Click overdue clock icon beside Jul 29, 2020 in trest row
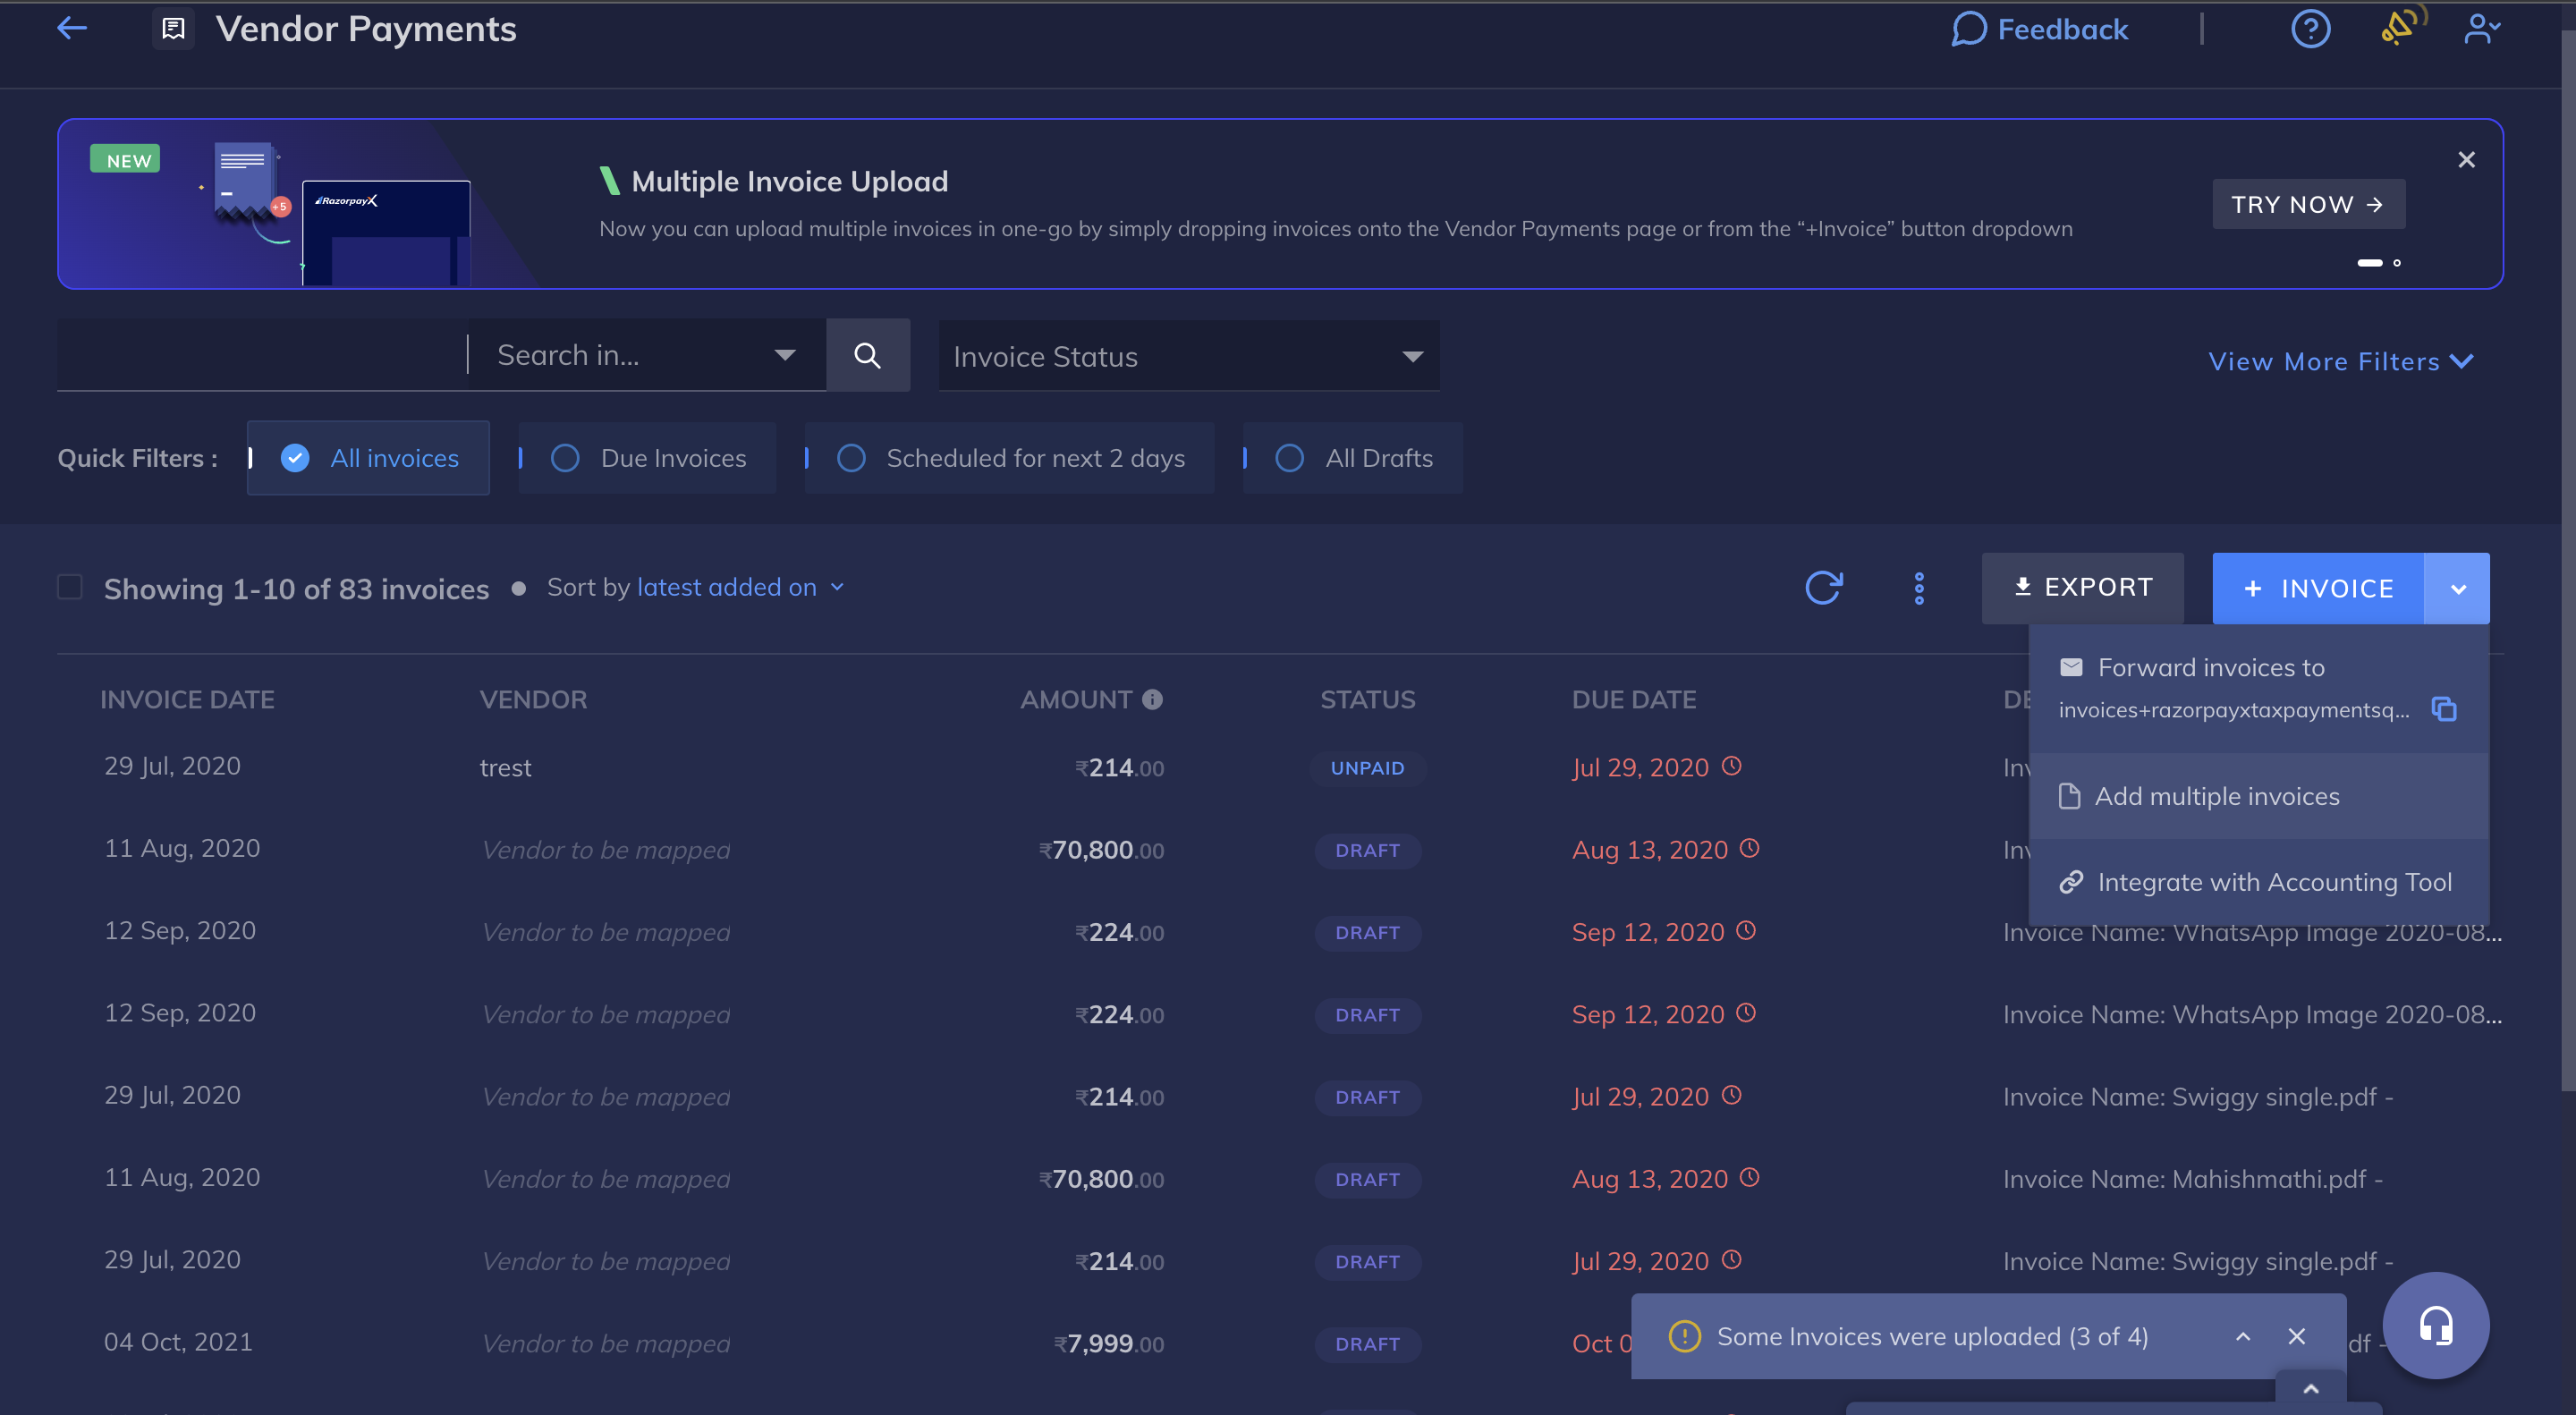This screenshot has height=1415, width=2576. click(x=1731, y=766)
